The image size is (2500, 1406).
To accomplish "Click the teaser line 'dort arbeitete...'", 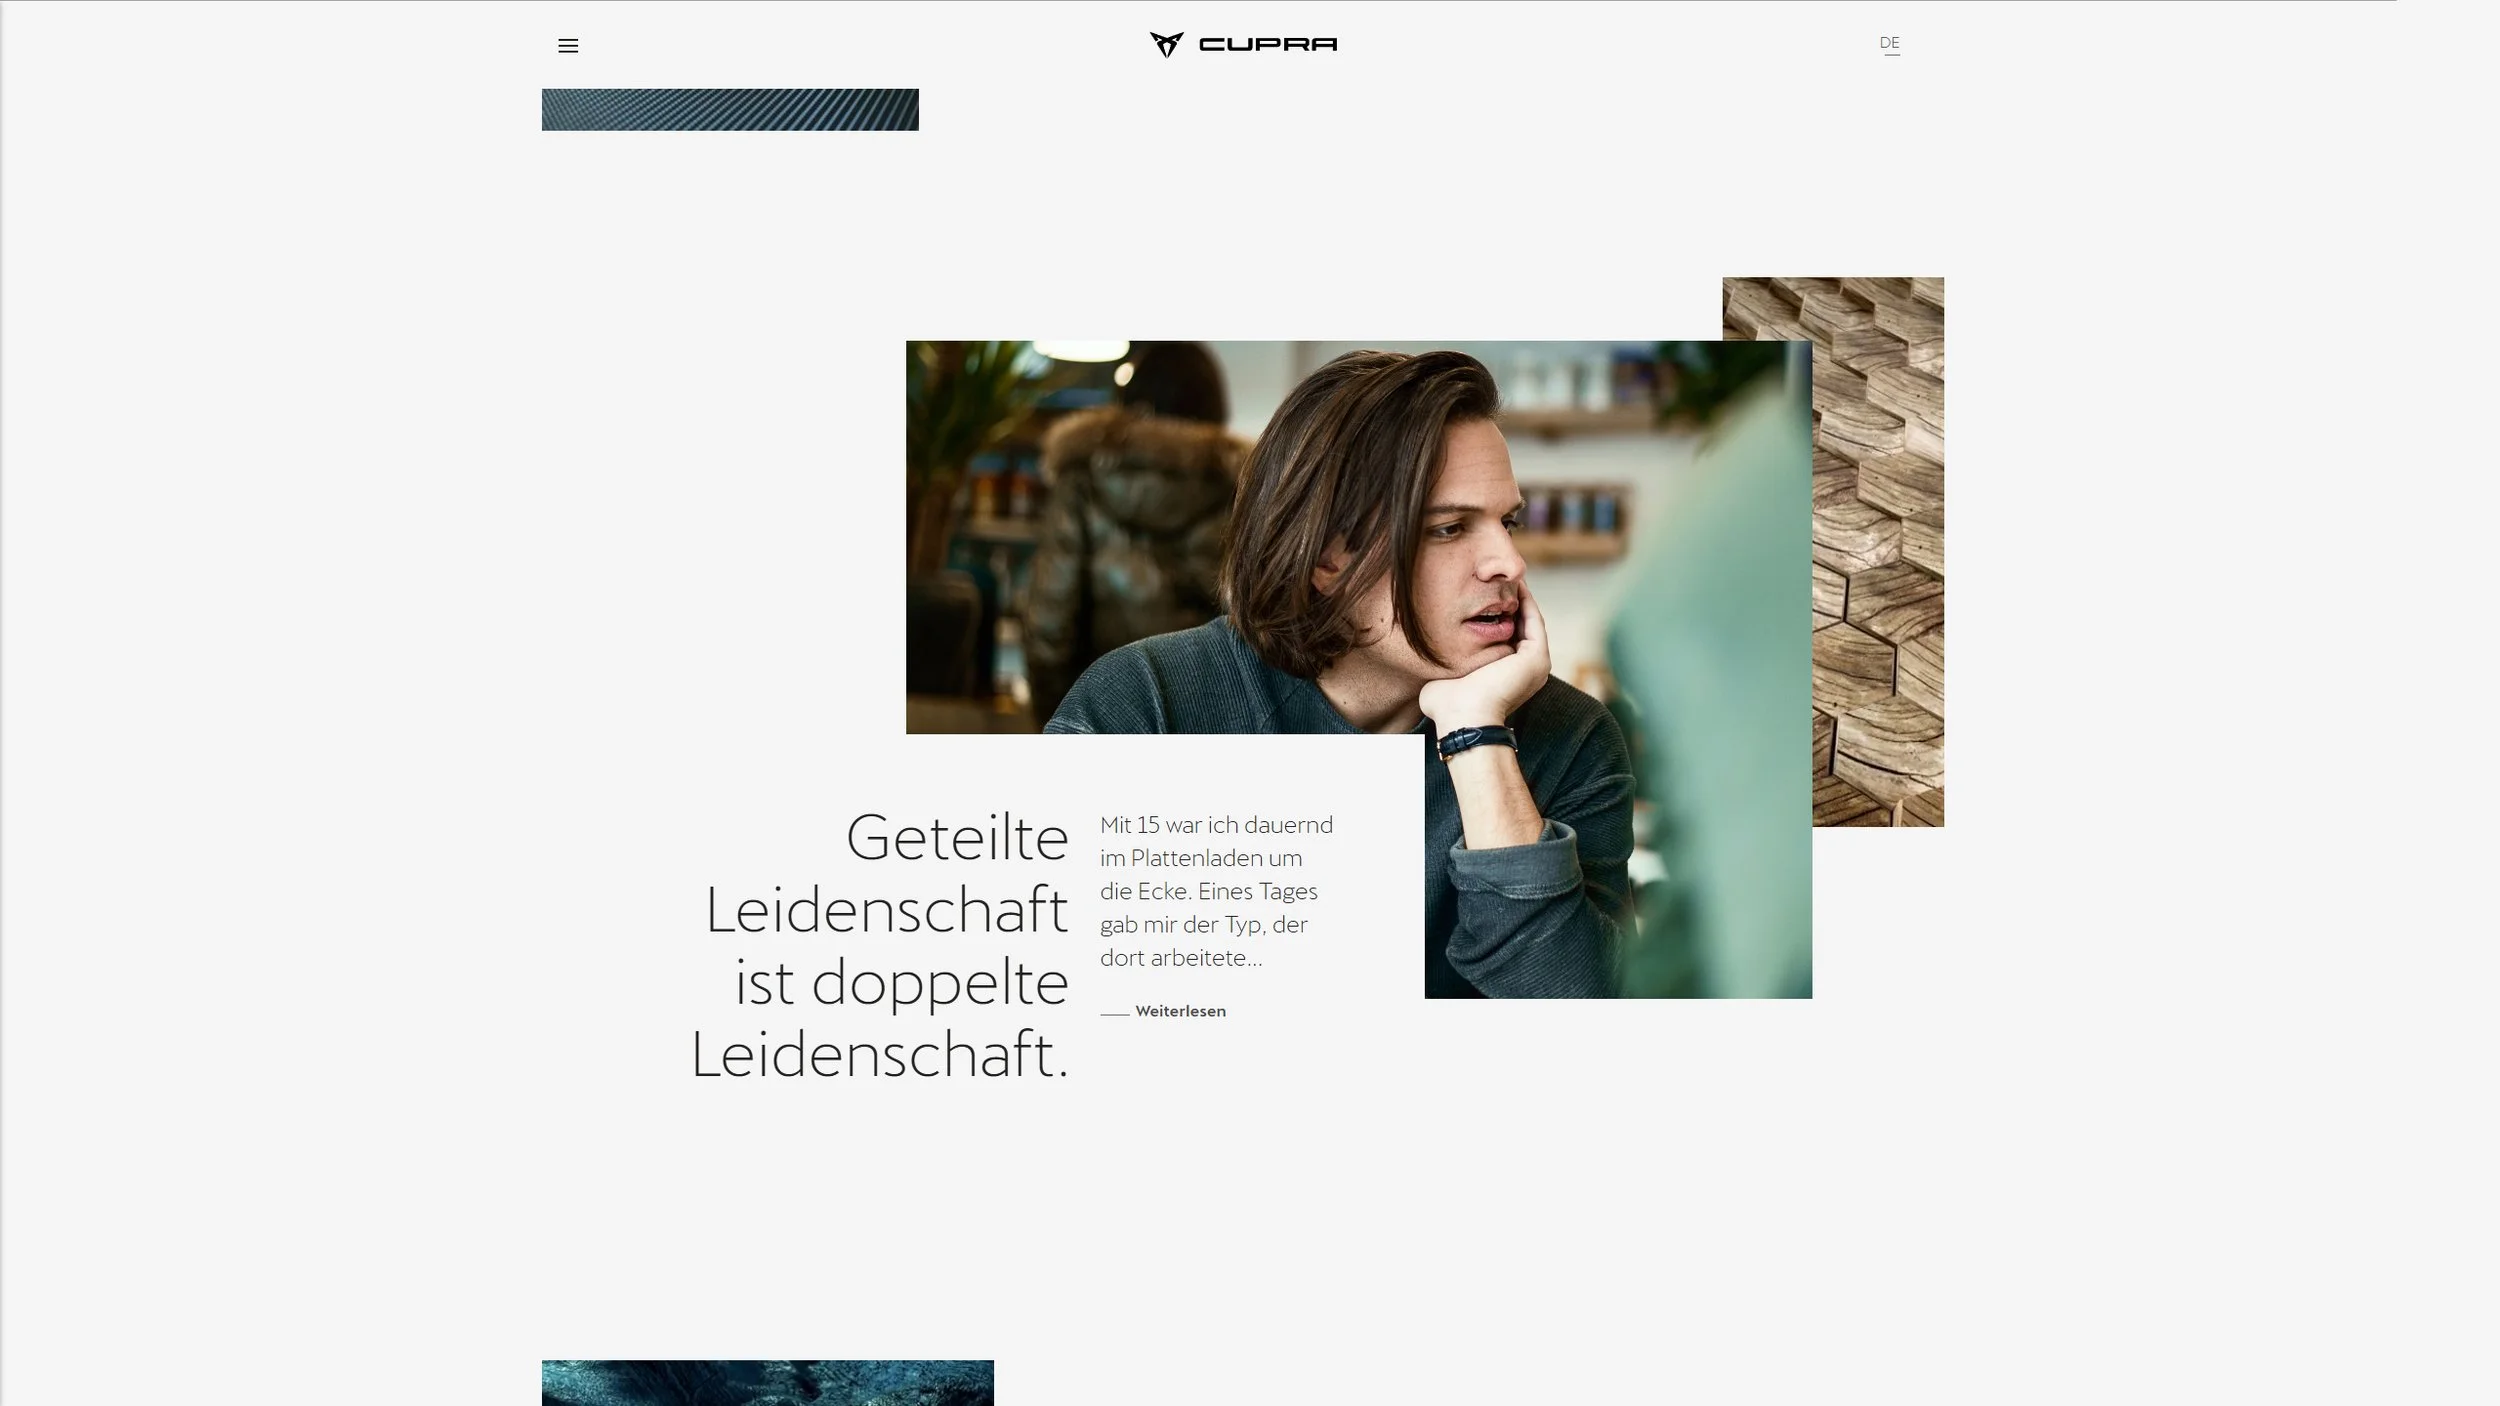I will 1181,958.
